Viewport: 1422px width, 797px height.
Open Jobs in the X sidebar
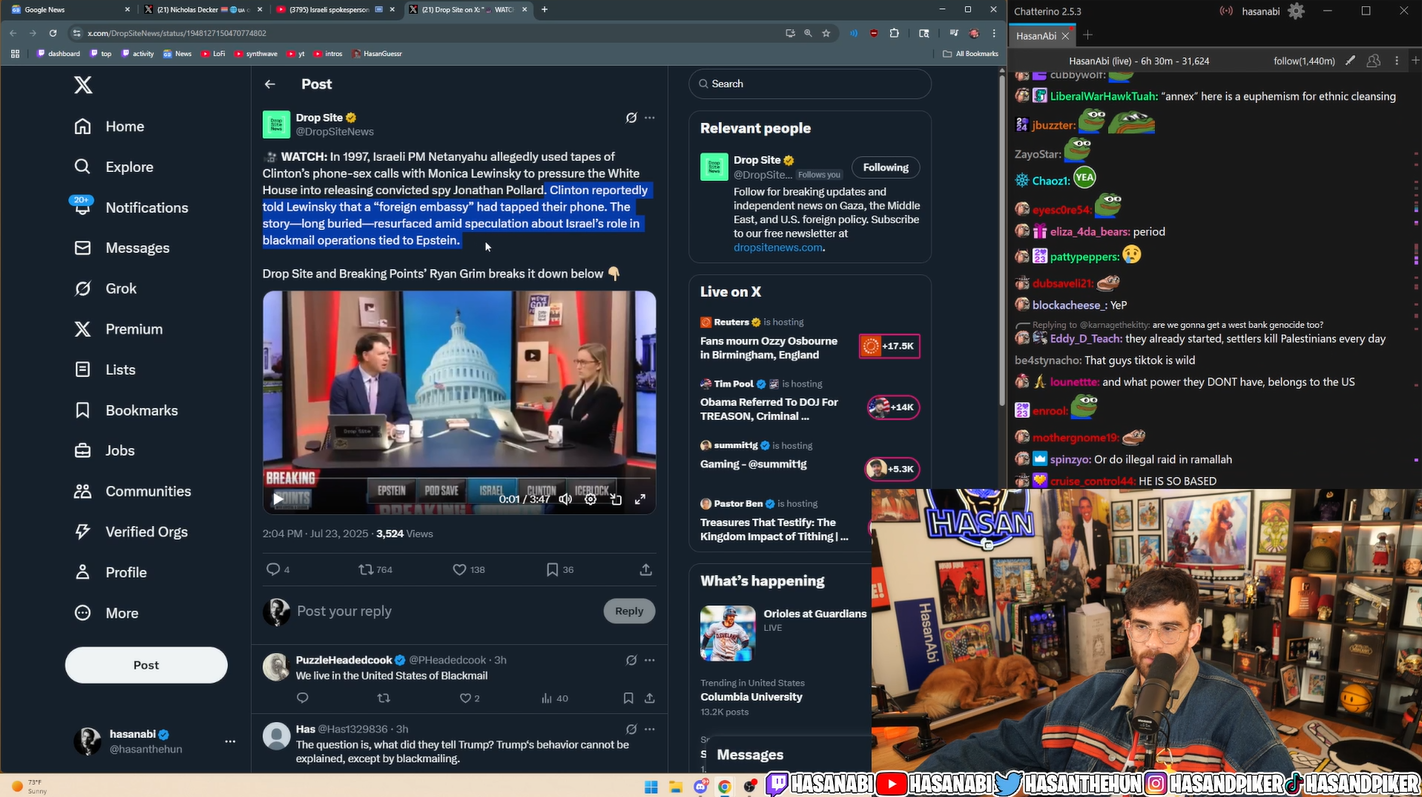pyautogui.click(x=104, y=450)
